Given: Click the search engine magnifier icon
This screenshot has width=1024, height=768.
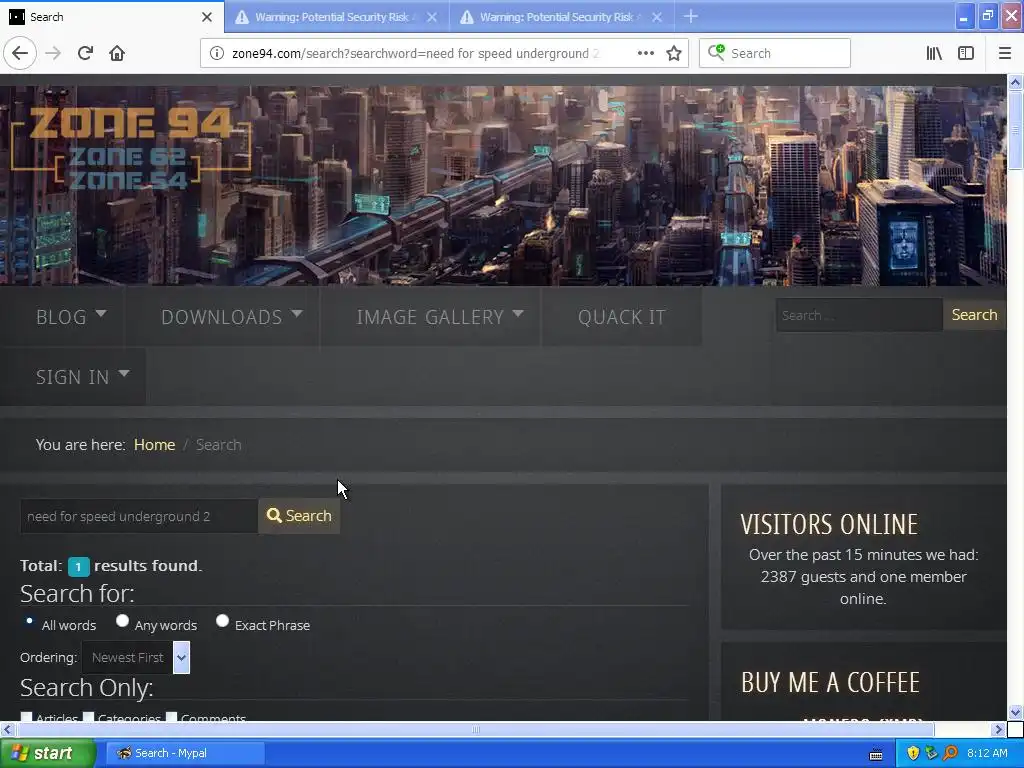Looking at the screenshot, I should click(x=716, y=52).
